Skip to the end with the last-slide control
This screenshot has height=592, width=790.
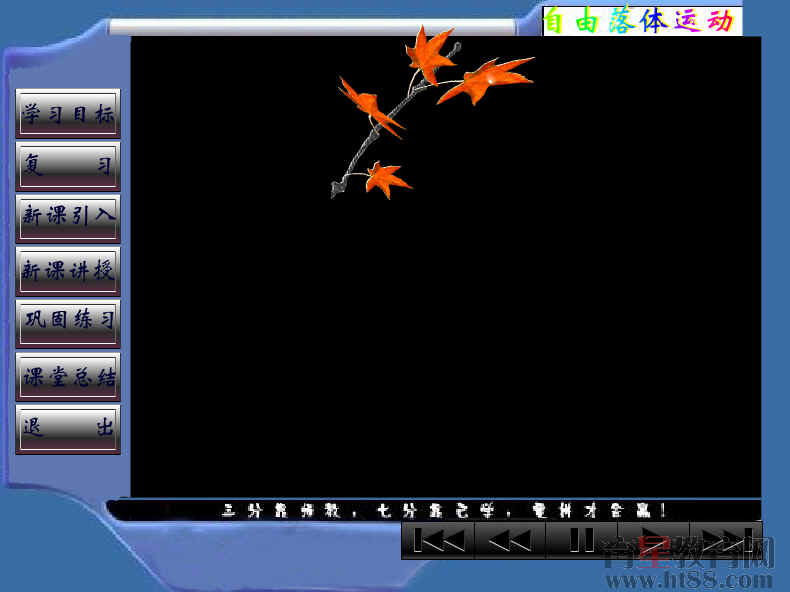pyautogui.click(x=726, y=540)
